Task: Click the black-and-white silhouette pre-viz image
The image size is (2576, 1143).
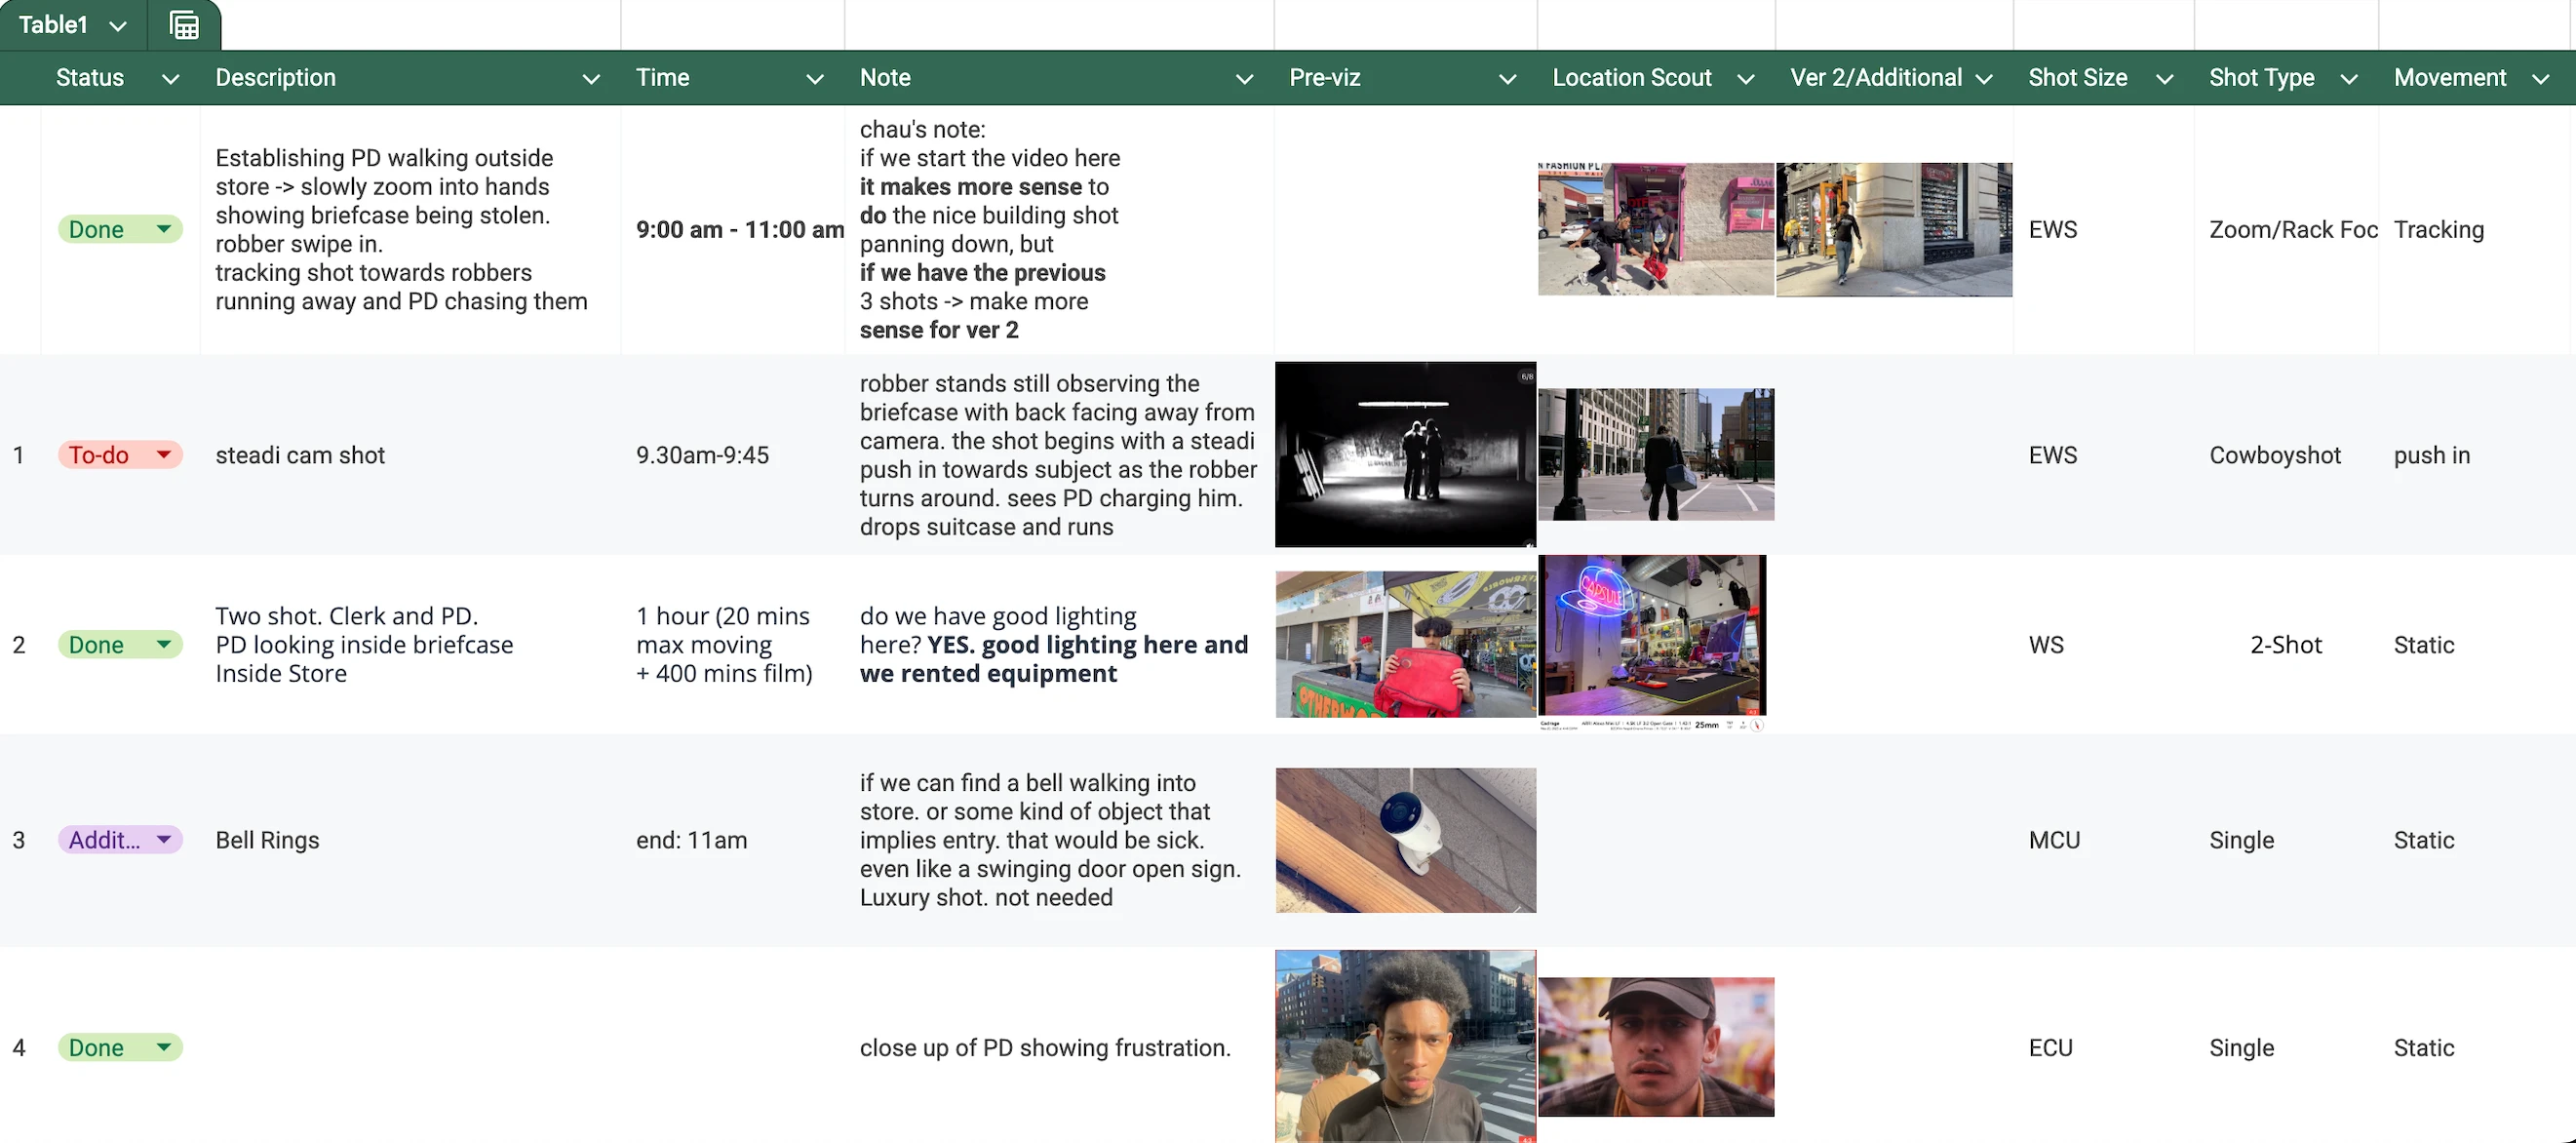Action: (1405, 454)
